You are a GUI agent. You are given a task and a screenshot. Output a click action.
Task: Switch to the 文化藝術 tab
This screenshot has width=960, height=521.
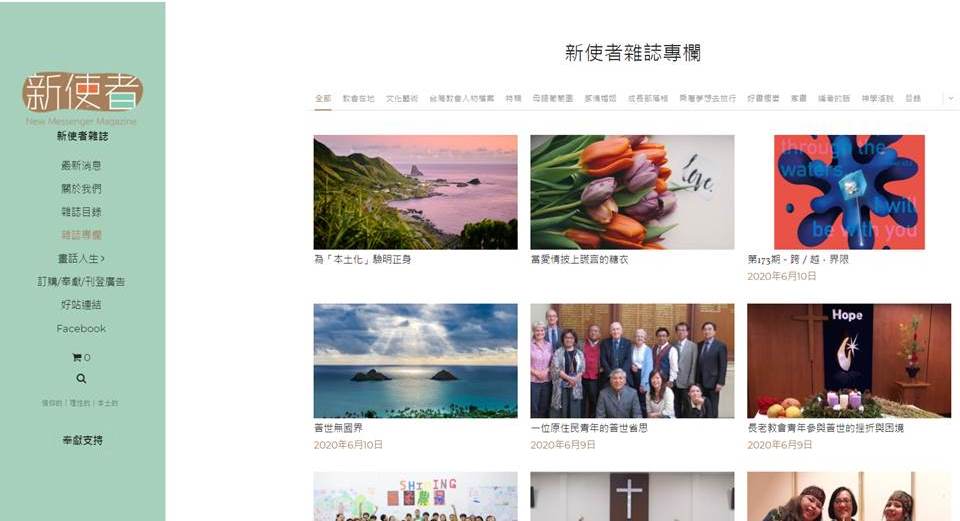[x=402, y=98]
